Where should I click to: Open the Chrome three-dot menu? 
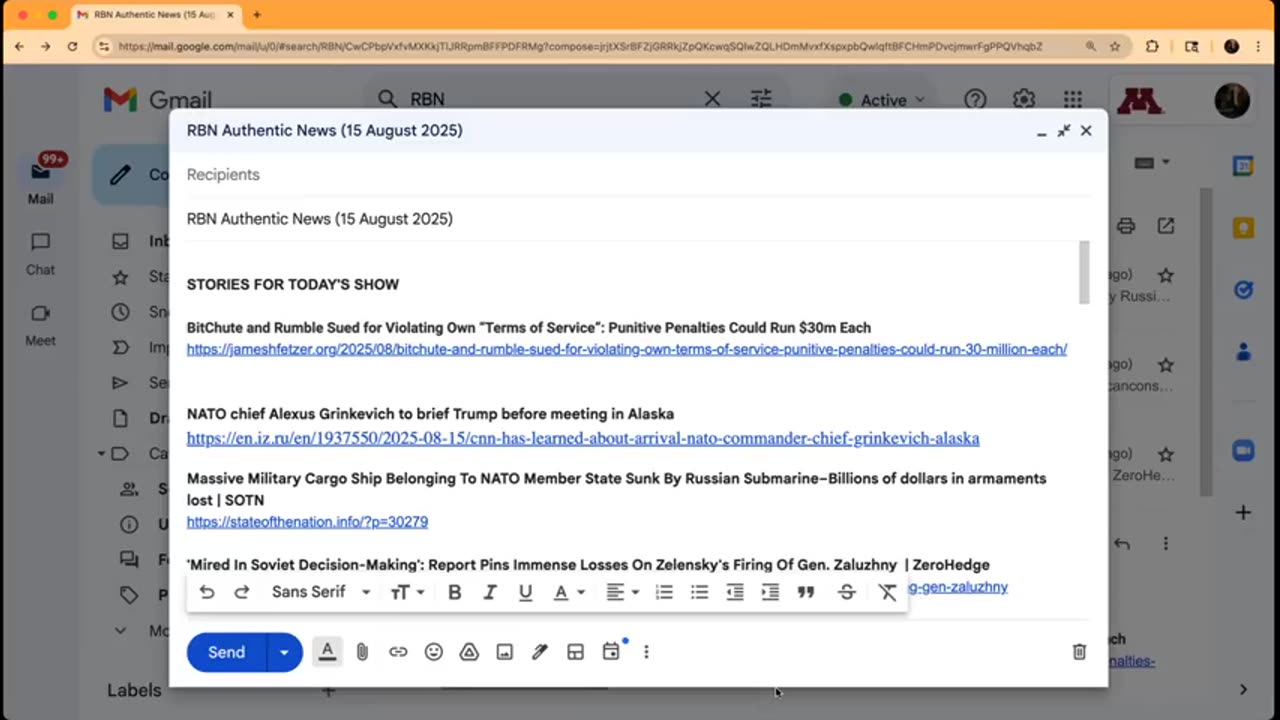pyautogui.click(x=1260, y=46)
